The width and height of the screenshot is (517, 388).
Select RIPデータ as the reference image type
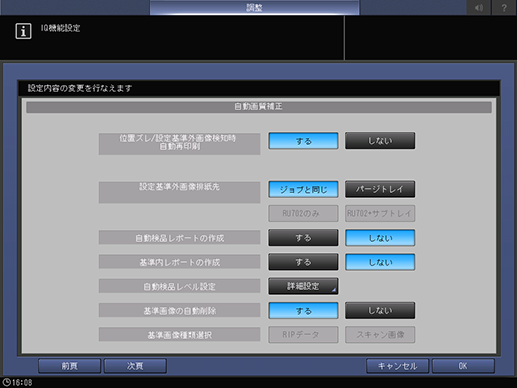tap(303, 335)
